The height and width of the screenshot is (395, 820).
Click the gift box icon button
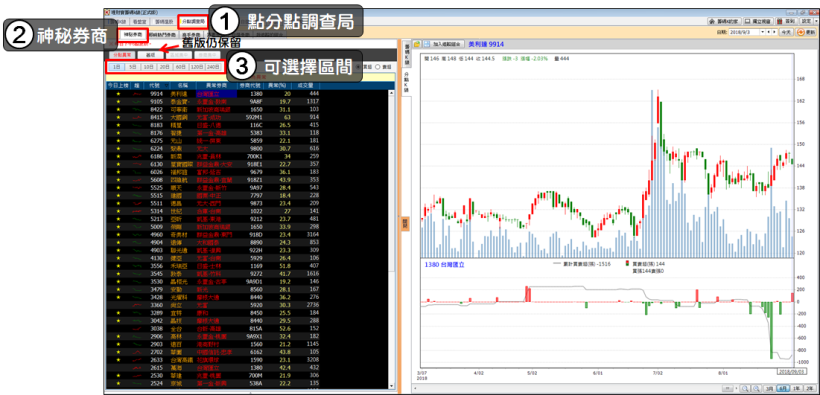(x=780, y=21)
